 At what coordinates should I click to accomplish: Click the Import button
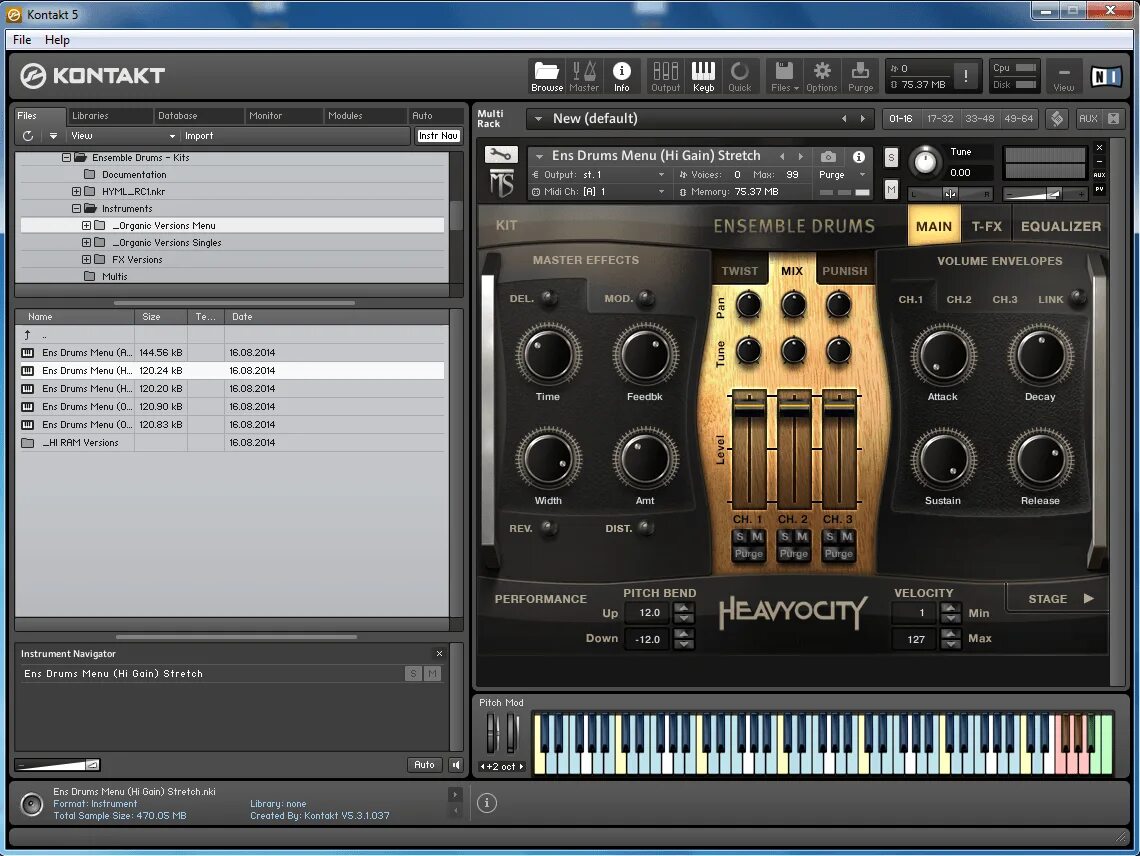point(198,136)
